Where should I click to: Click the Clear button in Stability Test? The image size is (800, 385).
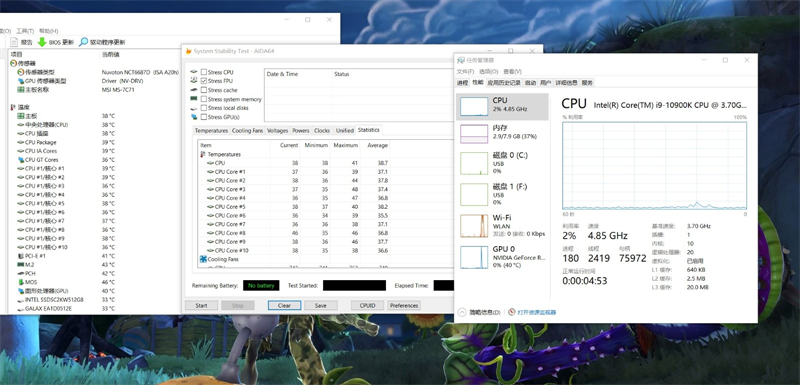[x=284, y=305]
